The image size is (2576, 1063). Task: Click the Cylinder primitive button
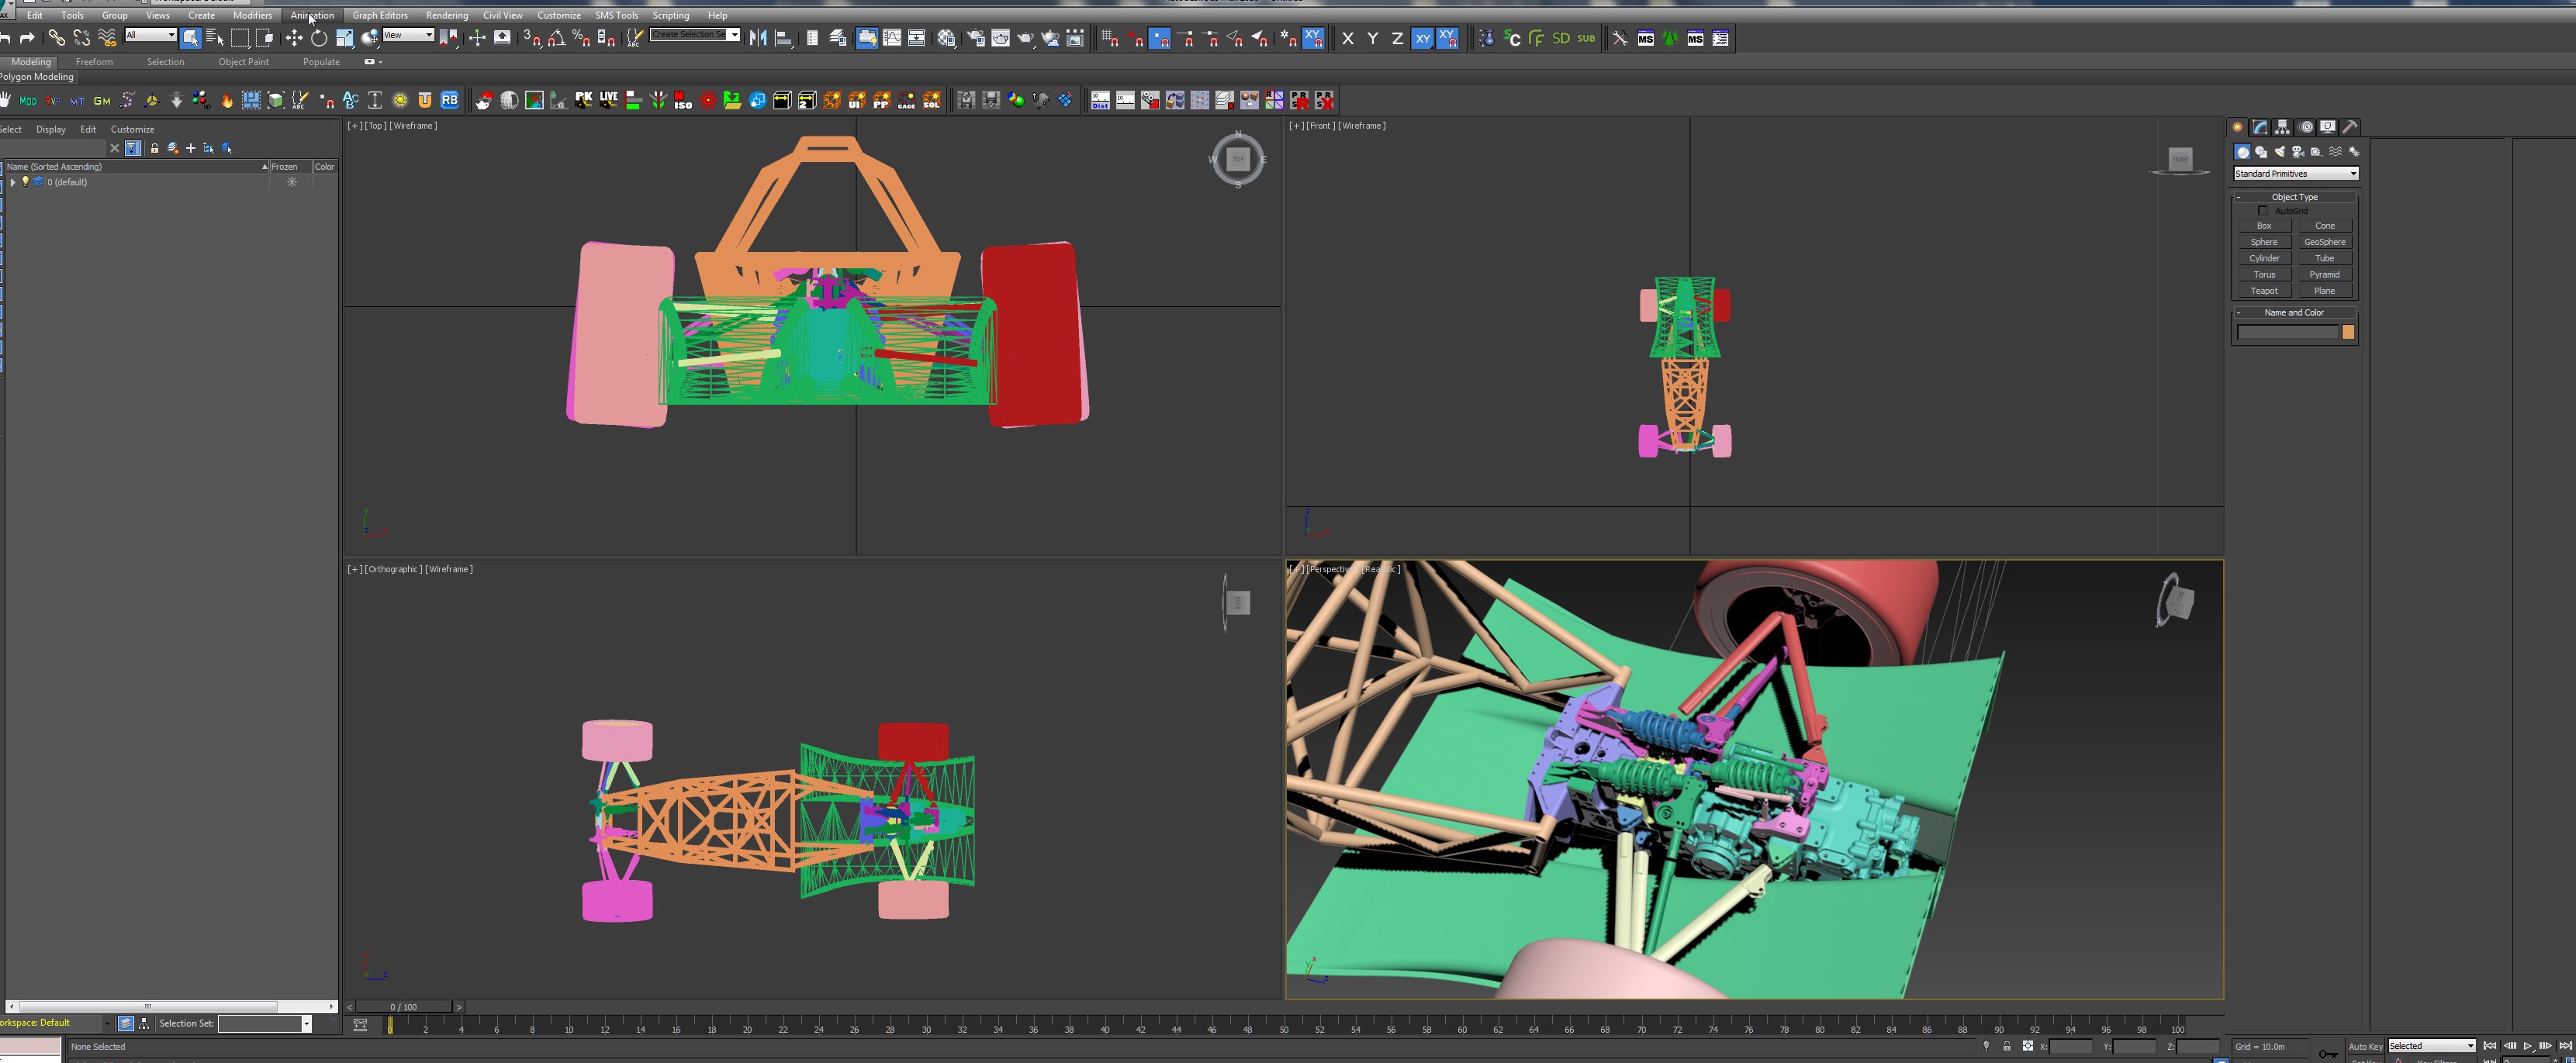2264,258
